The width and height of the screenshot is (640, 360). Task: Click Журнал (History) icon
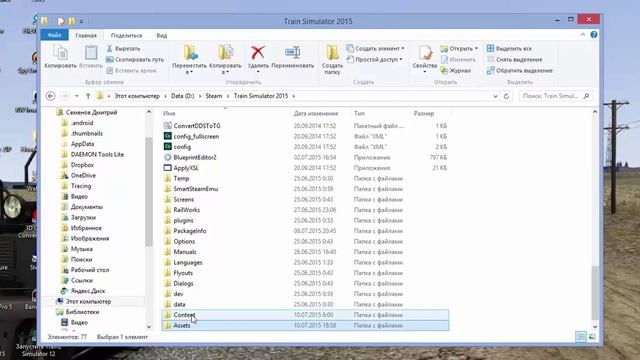pos(444,71)
